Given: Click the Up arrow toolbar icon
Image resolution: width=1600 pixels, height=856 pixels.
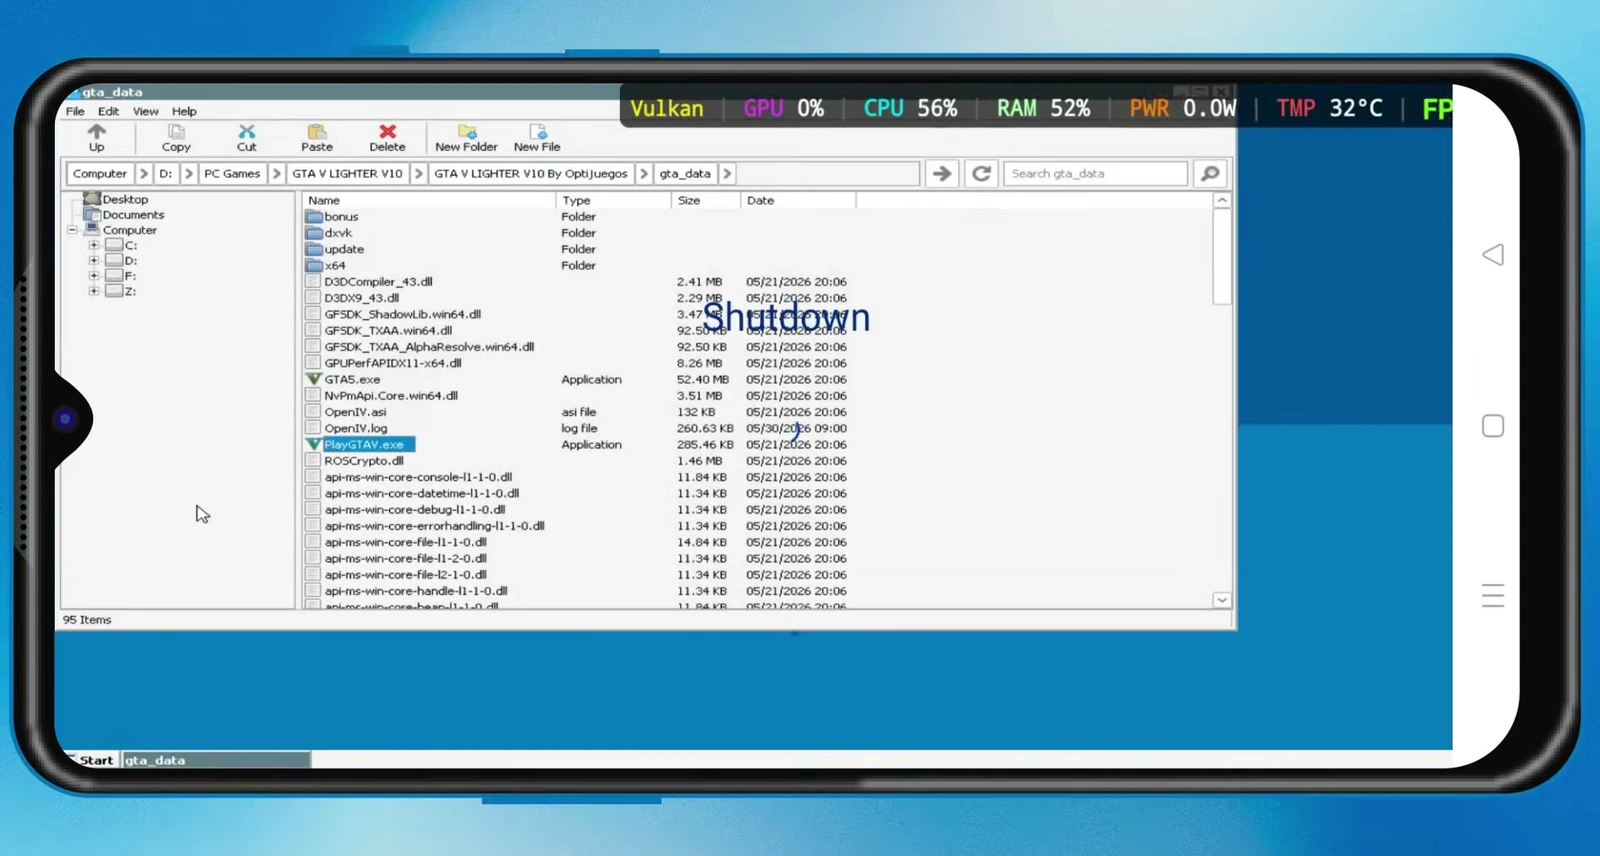Looking at the screenshot, I should (96, 132).
